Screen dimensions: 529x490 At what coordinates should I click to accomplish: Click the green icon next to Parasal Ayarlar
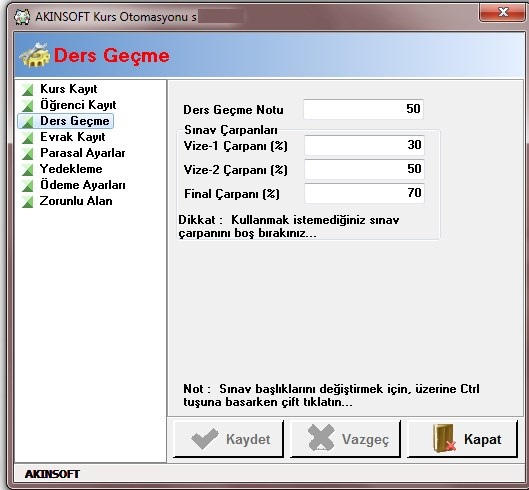tap(28, 154)
